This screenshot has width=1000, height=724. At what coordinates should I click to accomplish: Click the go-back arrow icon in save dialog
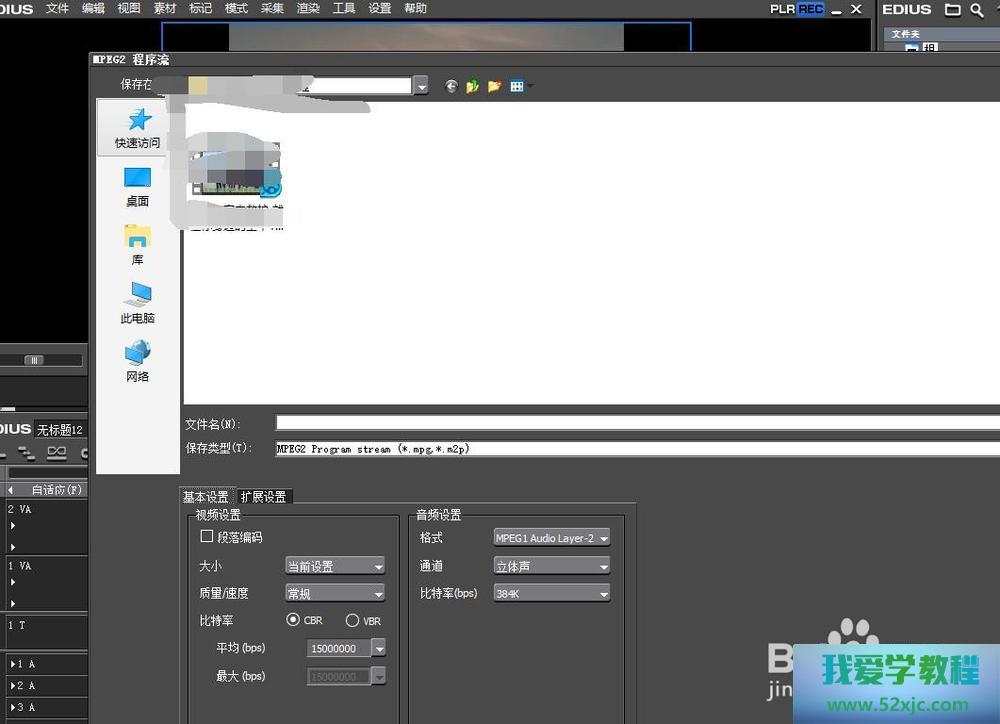[451, 87]
